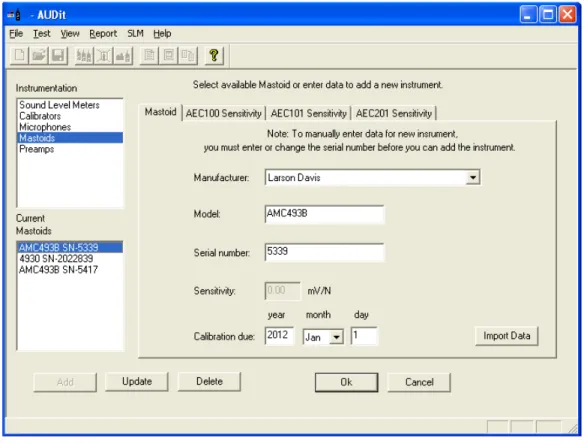Click the Model input field
This screenshot has width=584, height=444.
pyautogui.click(x=324, y=214)
